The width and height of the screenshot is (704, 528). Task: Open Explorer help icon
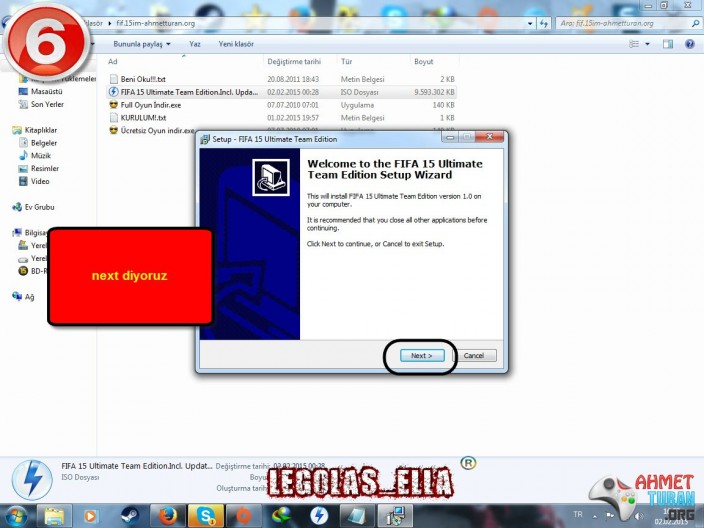tap(690, 44)
